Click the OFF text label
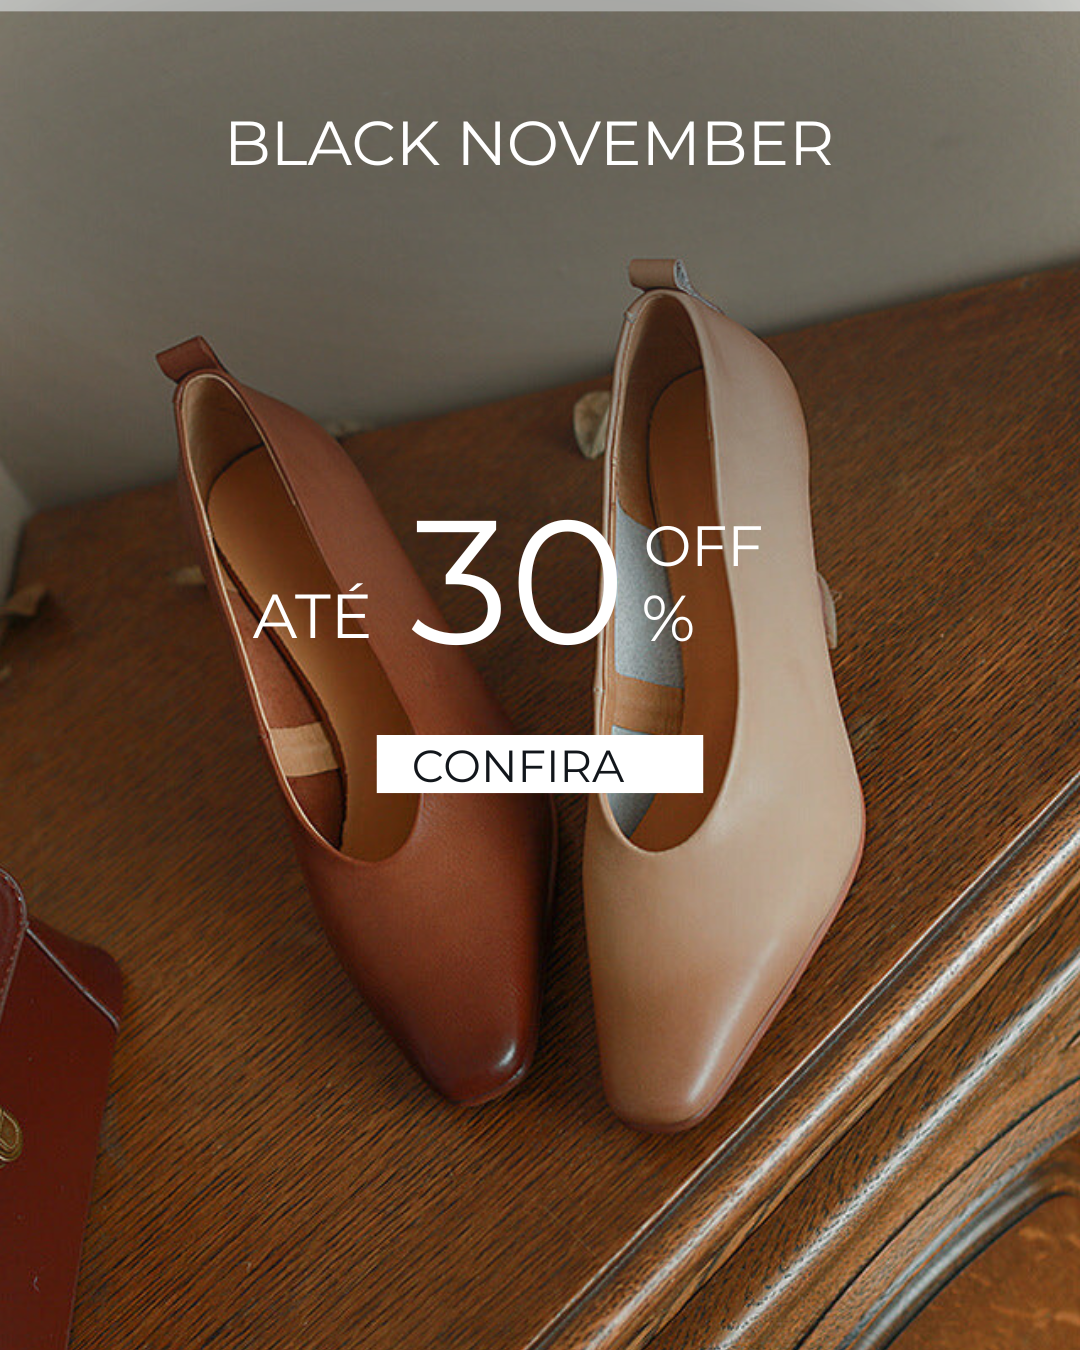The width and height of the screenshot is (1080, 1350). click(x=704, y=547)
